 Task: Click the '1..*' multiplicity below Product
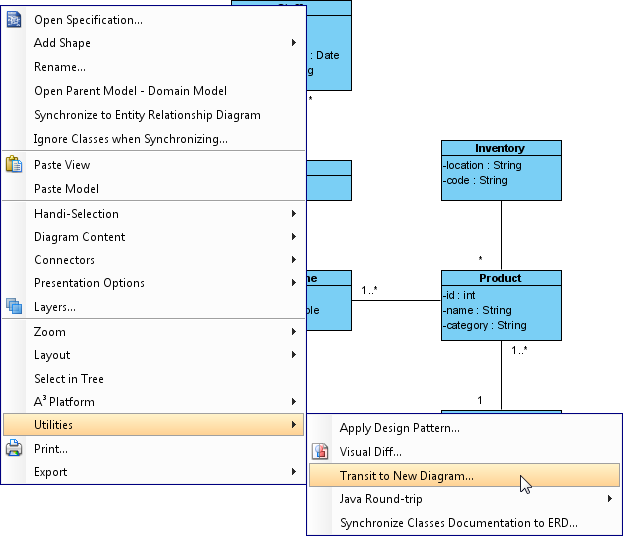519,350
